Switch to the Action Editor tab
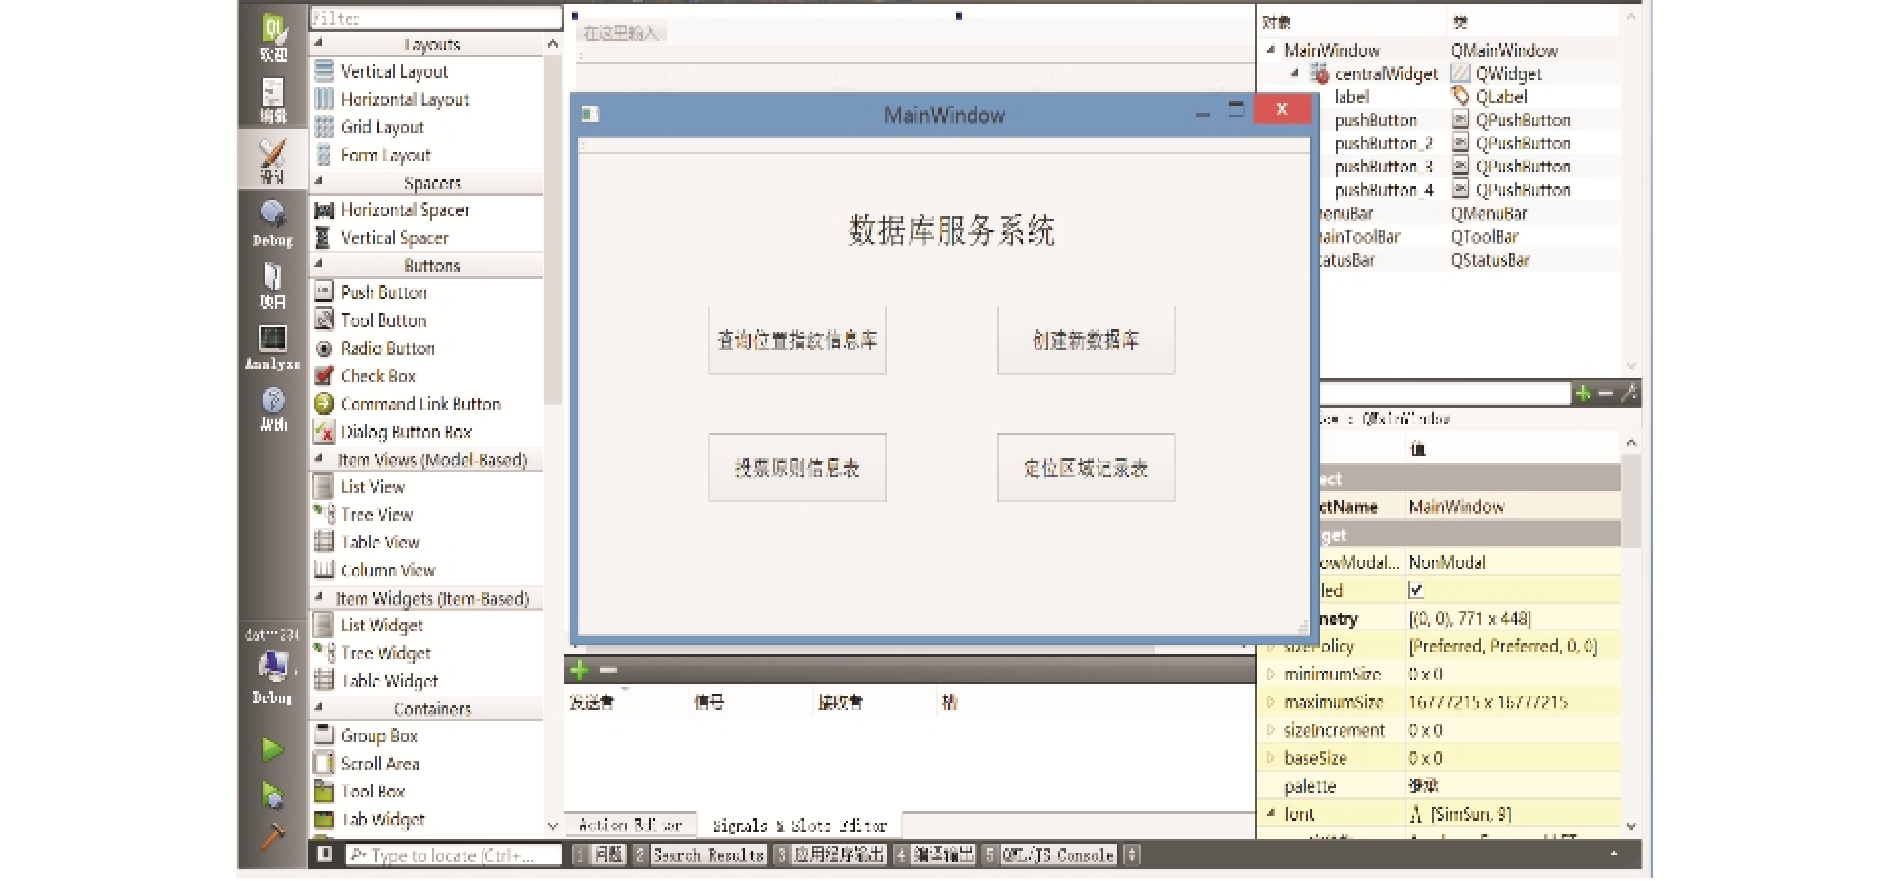This screenshot has height=881, width=1889. pyautogui.click(x=630, y=826)
